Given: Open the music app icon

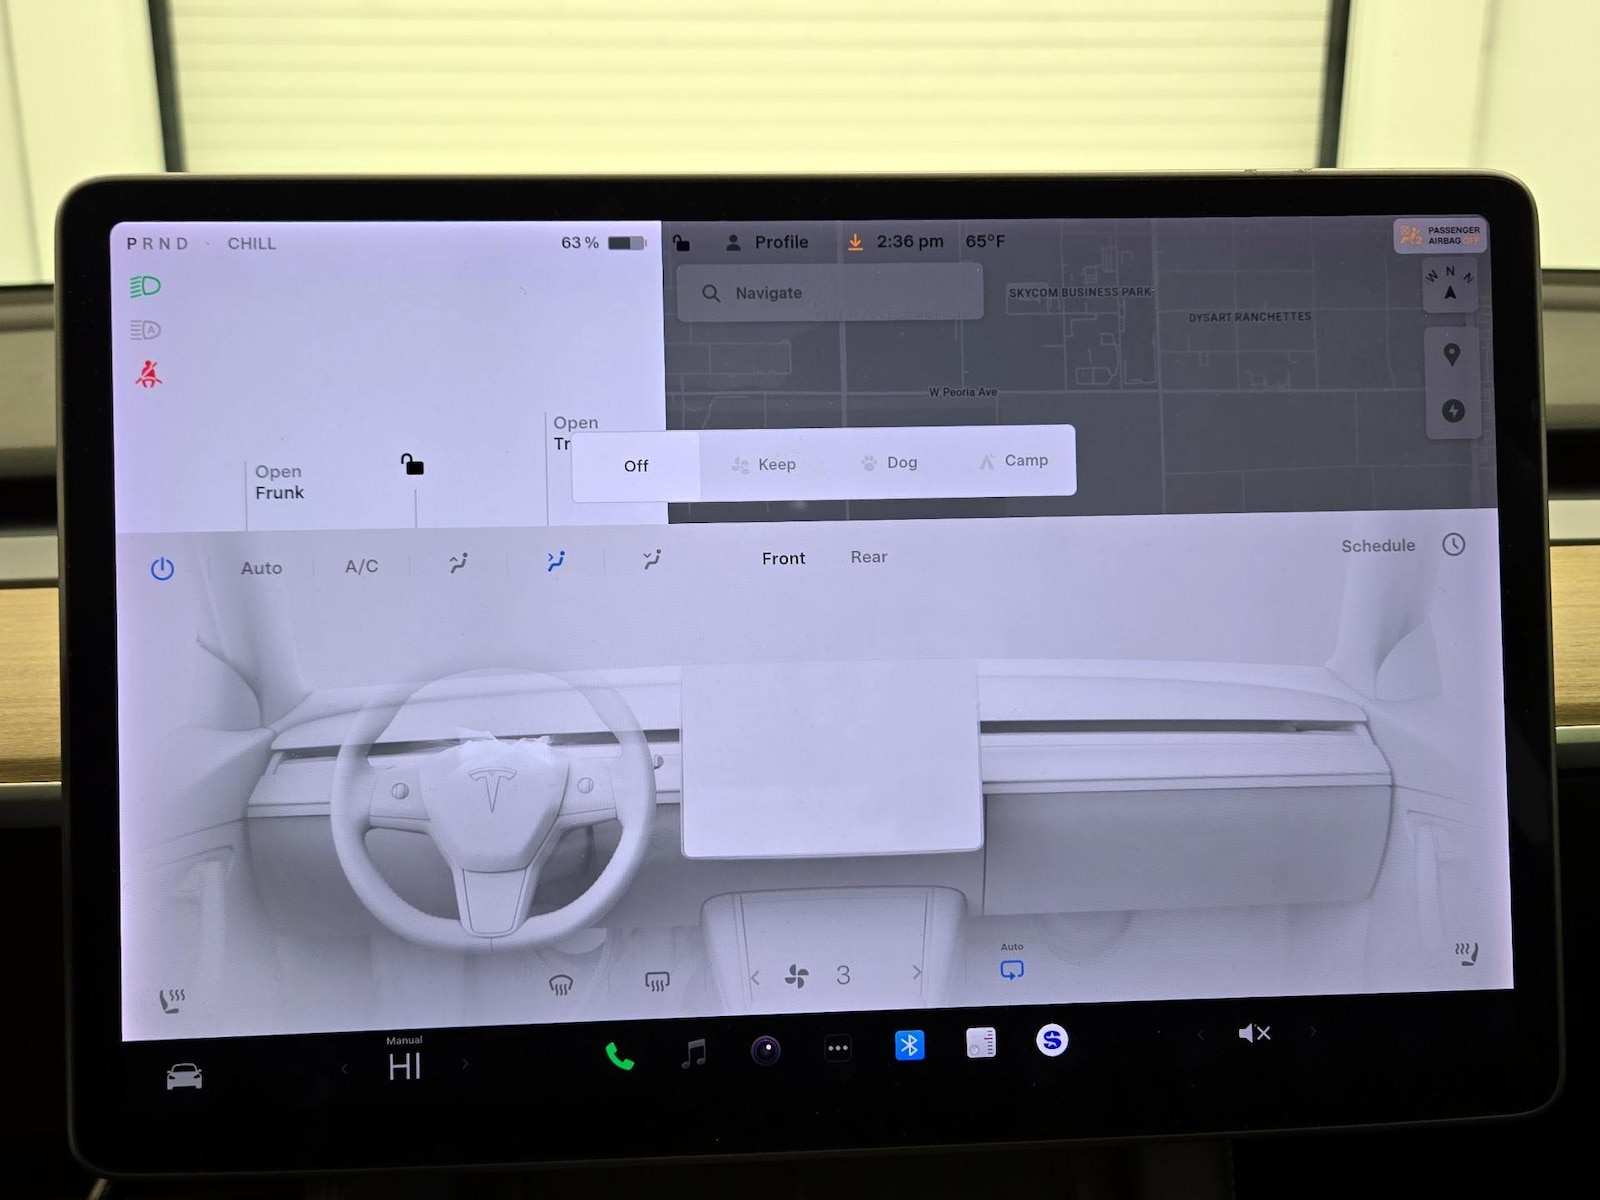Looking at the screenshot, I should [693, 1053].
